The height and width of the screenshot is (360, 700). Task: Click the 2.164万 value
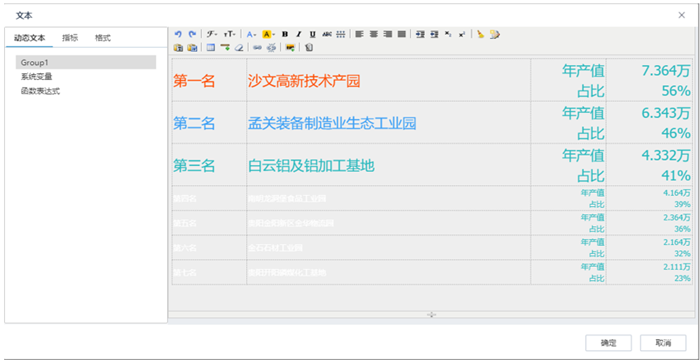tap(677, 242)
